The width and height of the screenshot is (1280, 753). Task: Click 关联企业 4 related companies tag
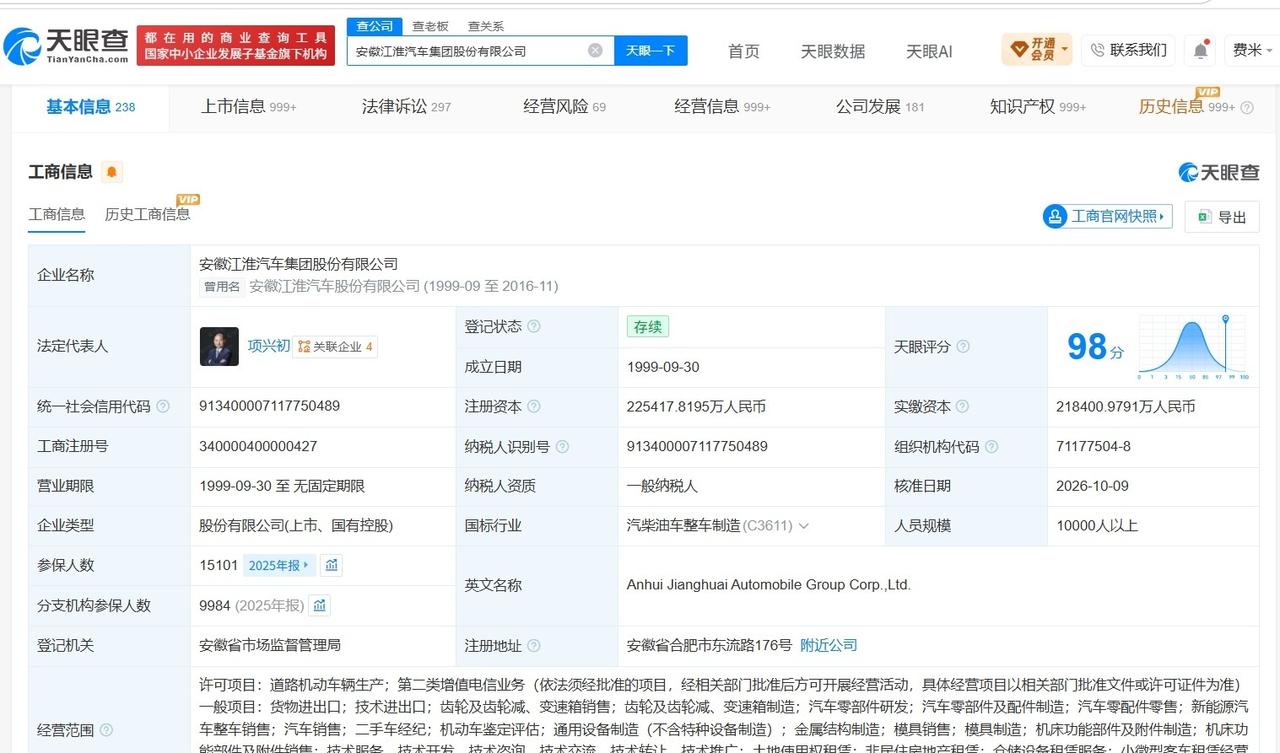coord(336,347)
